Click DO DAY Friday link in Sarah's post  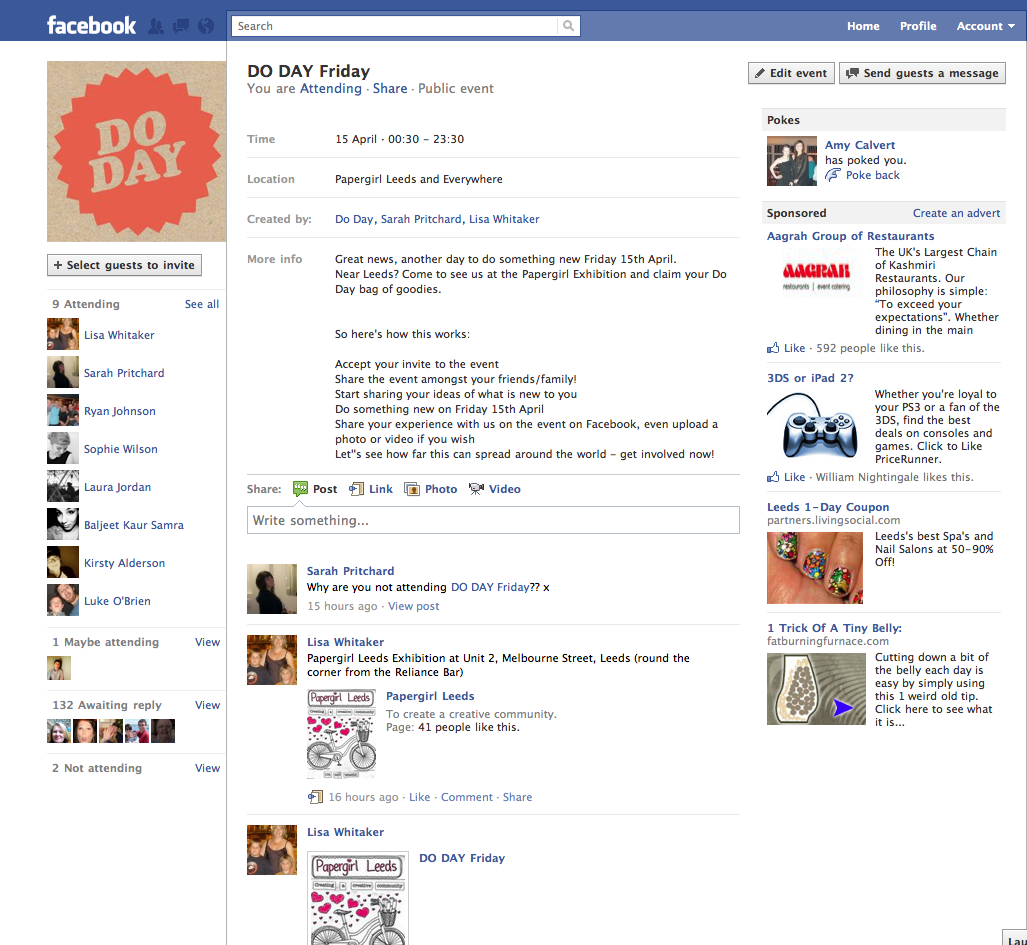[x=490, y=587]
